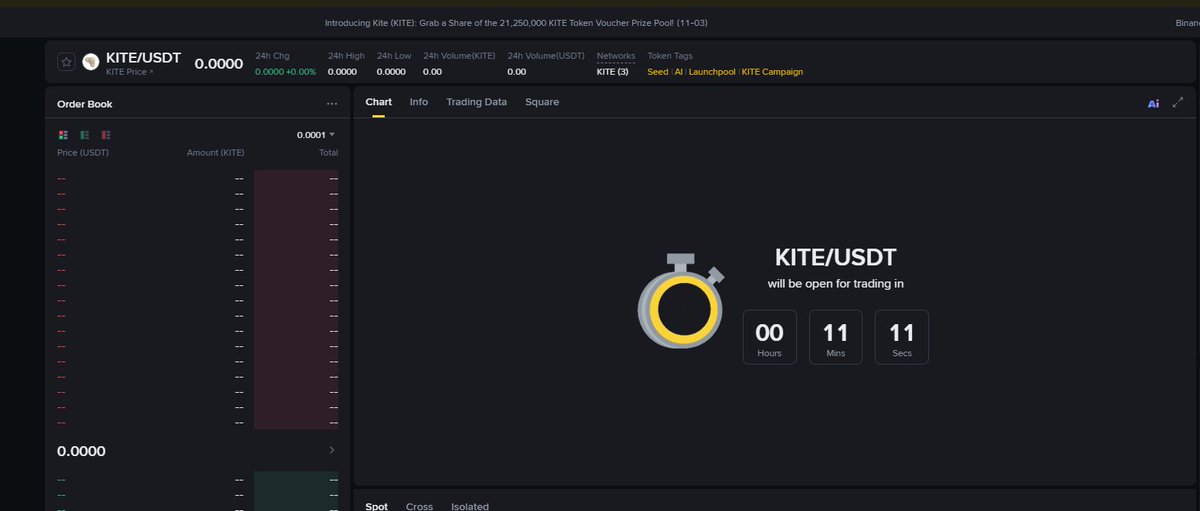Open the Trading Data tab
This screenshot has width=1200, height=511.
tap(476, 102)
